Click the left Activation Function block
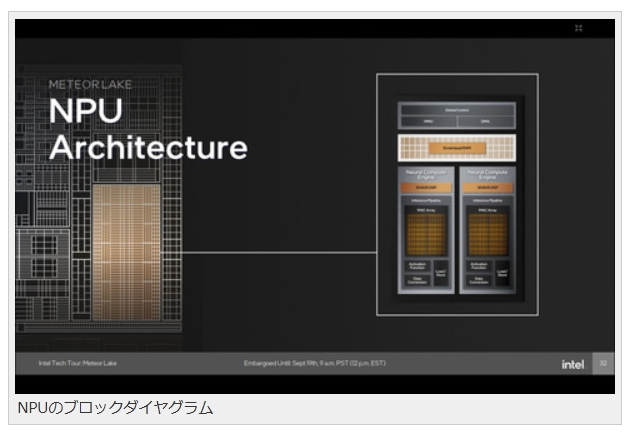The image size is (634, 432). click(418, 267)
